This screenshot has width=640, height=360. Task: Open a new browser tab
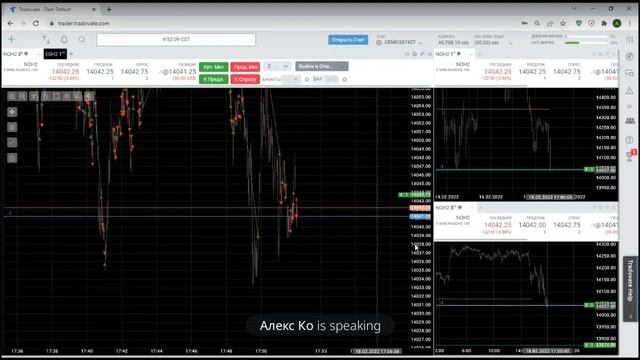109,9
